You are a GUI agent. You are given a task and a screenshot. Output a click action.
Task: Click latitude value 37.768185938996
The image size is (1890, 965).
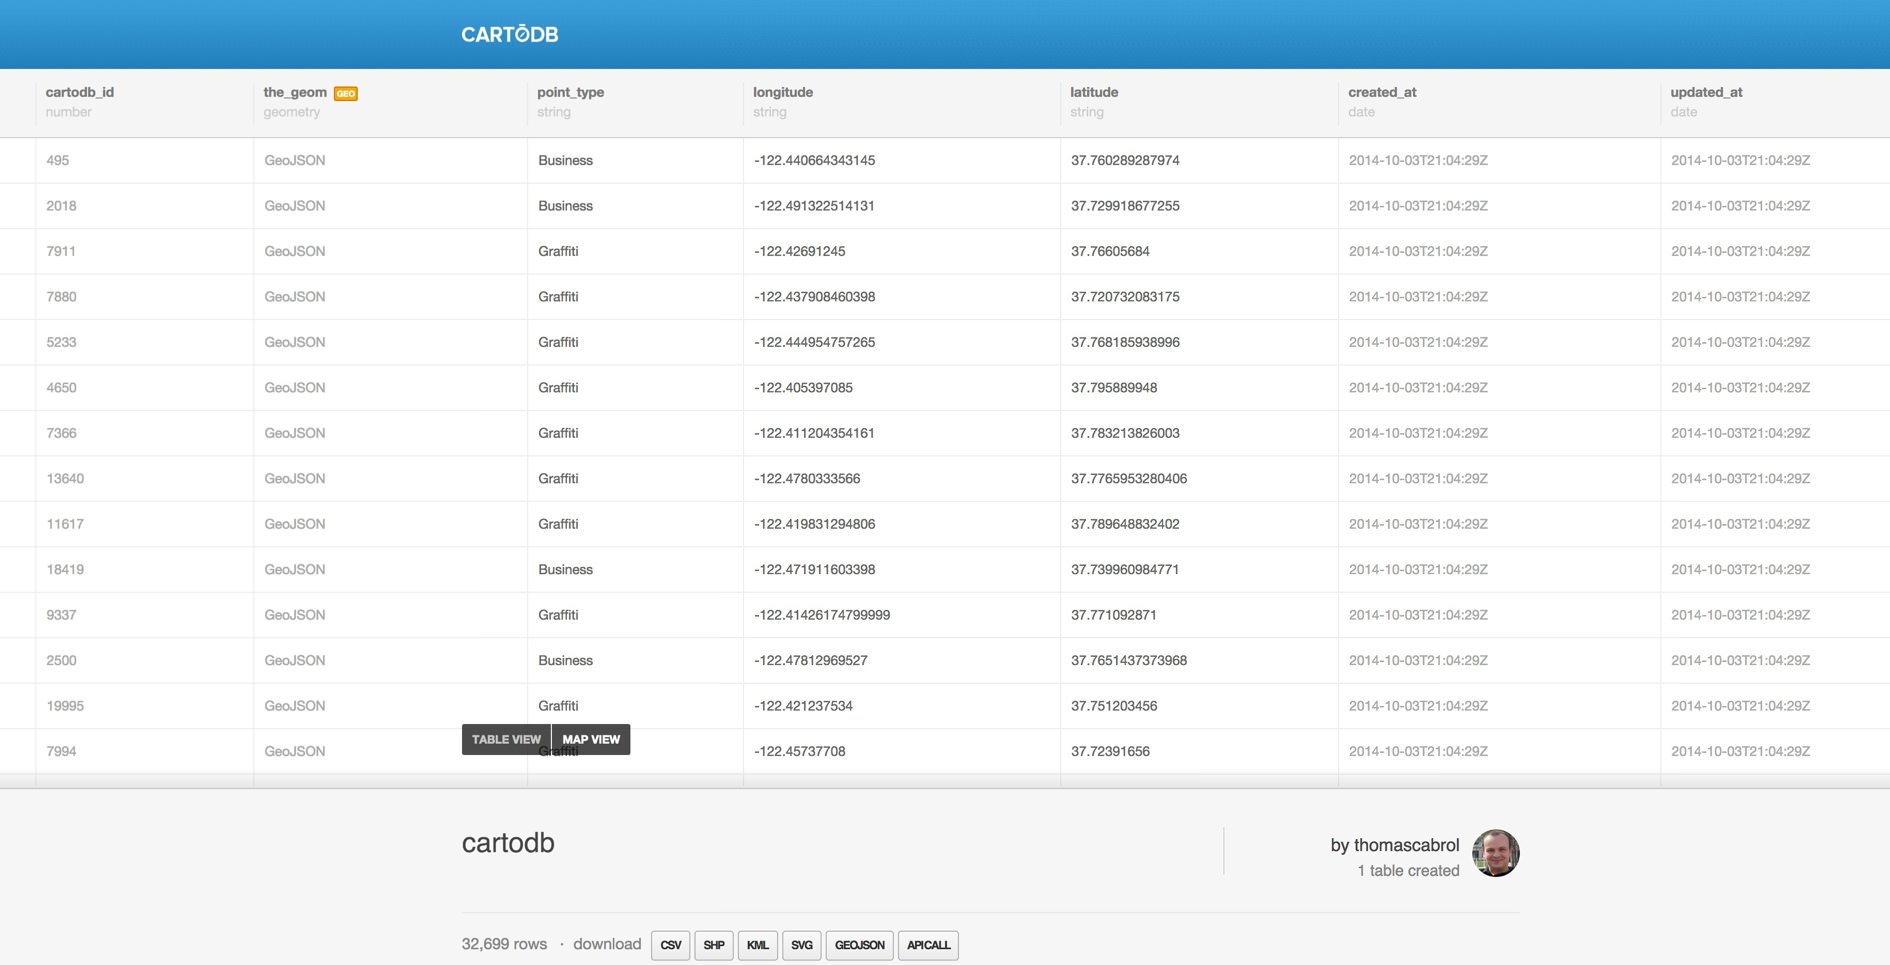tap(1125, 342)
